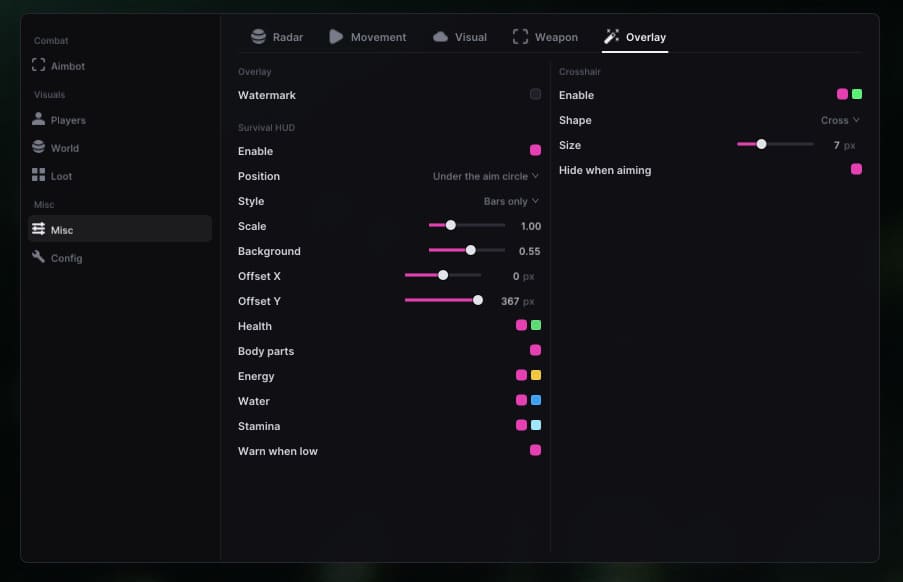
Task: Switch to the Movement tab
Action: [367, 37]
